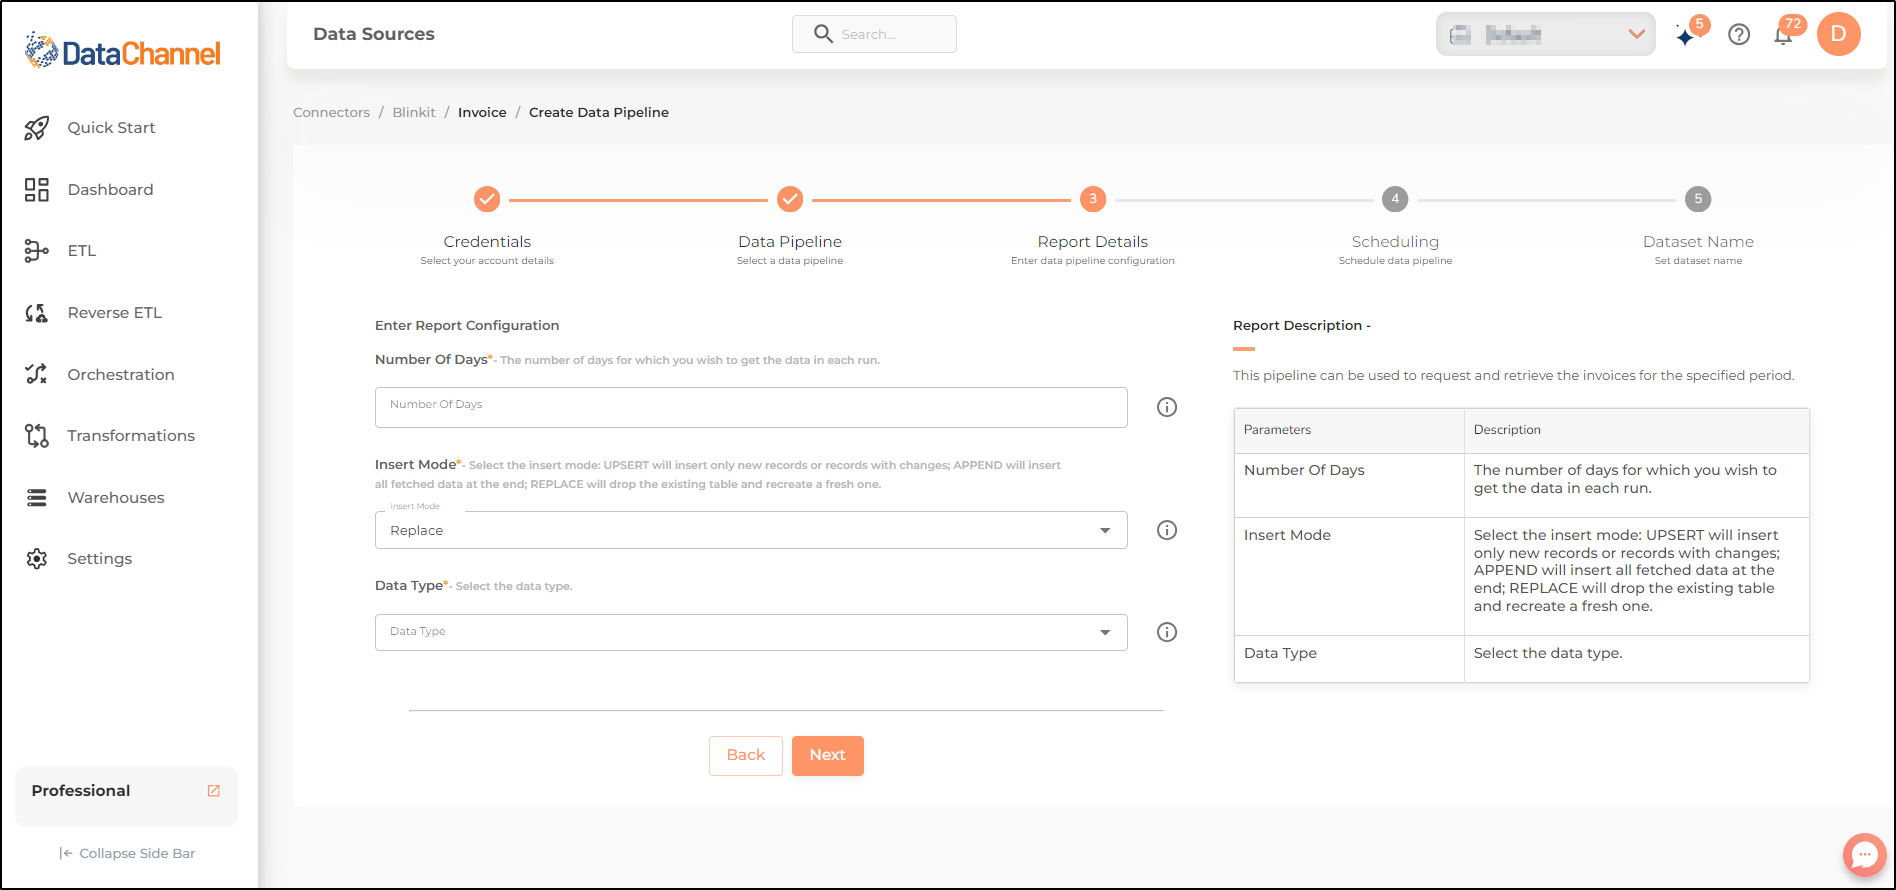The width and height of the screenshot is (1896, 890).
Task: Collapse Side Bar
Action: click(127, 854)
